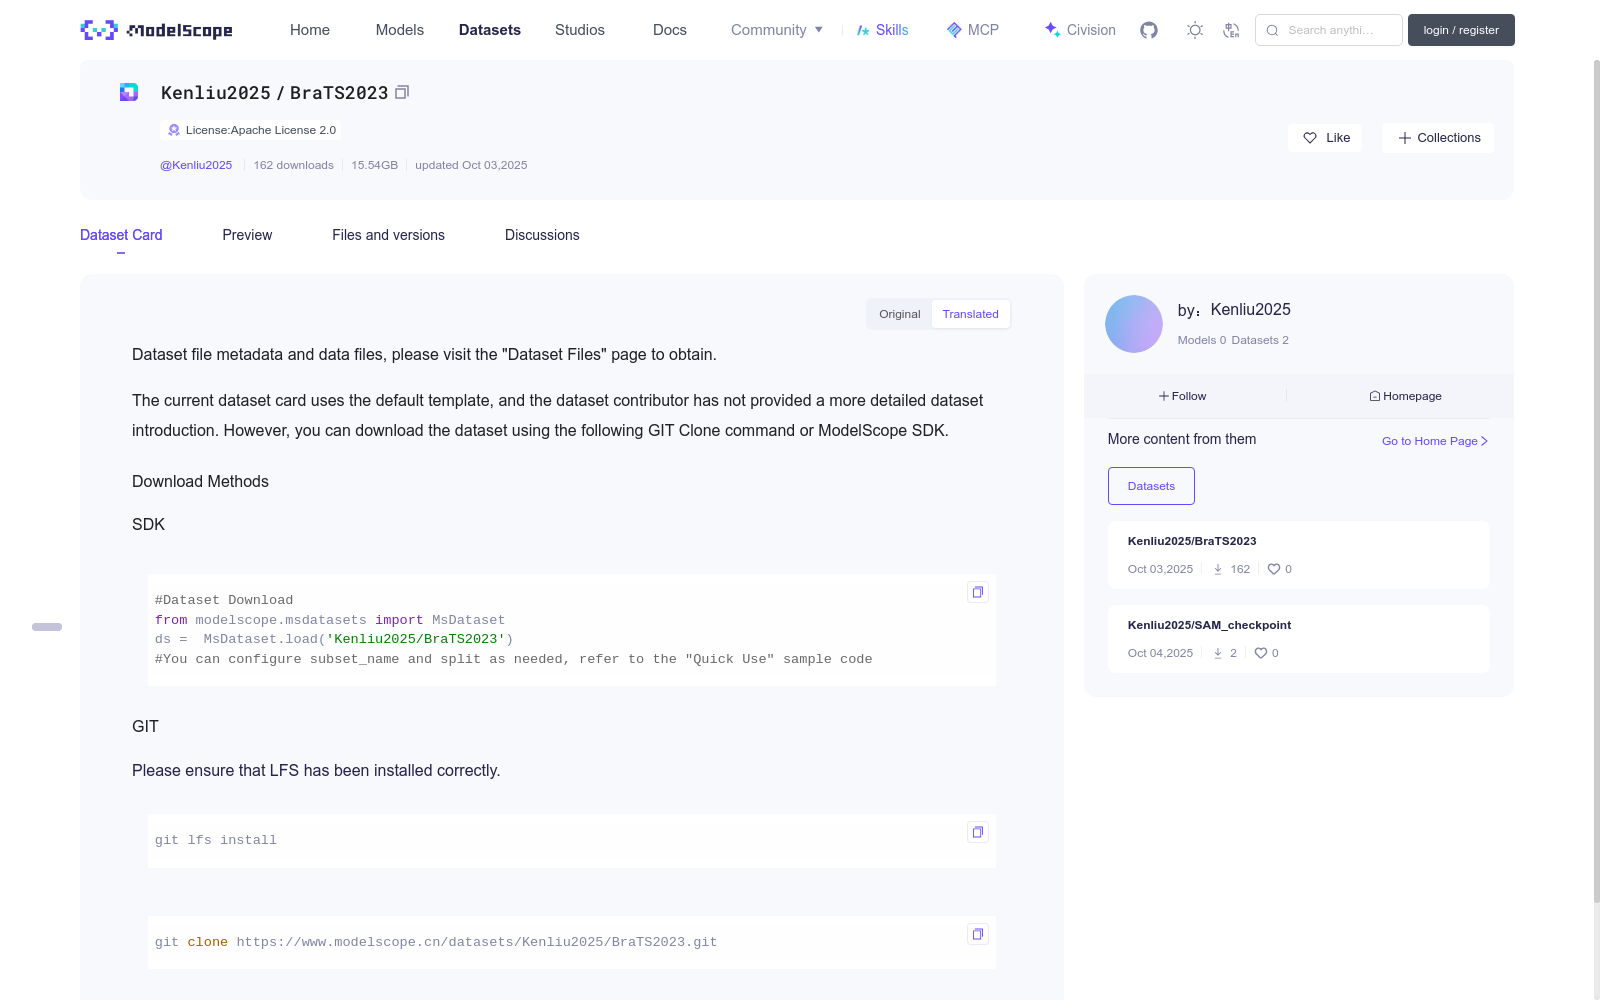Screen dimensions: 1600x1000
Task: Click the search magnifier icon
Action: pyautogui.click(x=1272, y=30)
